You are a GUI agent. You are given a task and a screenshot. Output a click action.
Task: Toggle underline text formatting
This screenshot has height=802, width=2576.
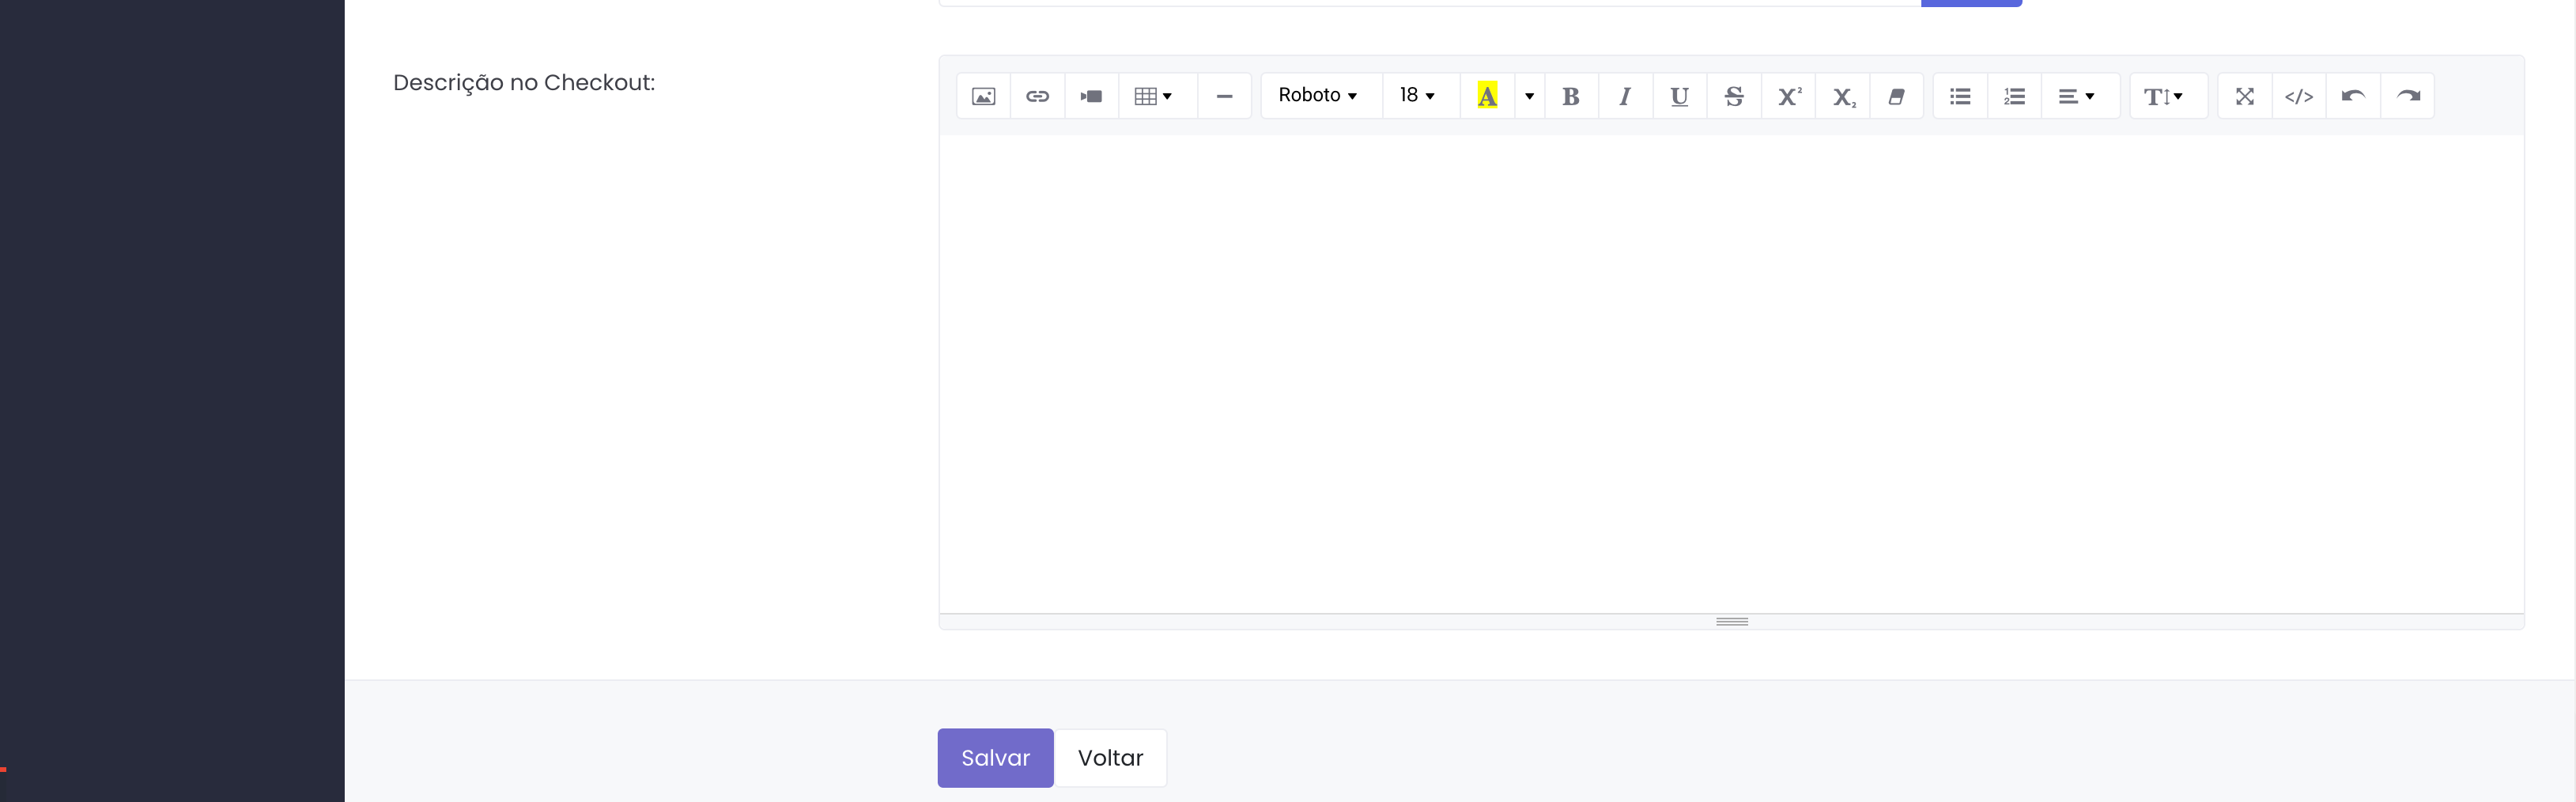[1679, 96]
